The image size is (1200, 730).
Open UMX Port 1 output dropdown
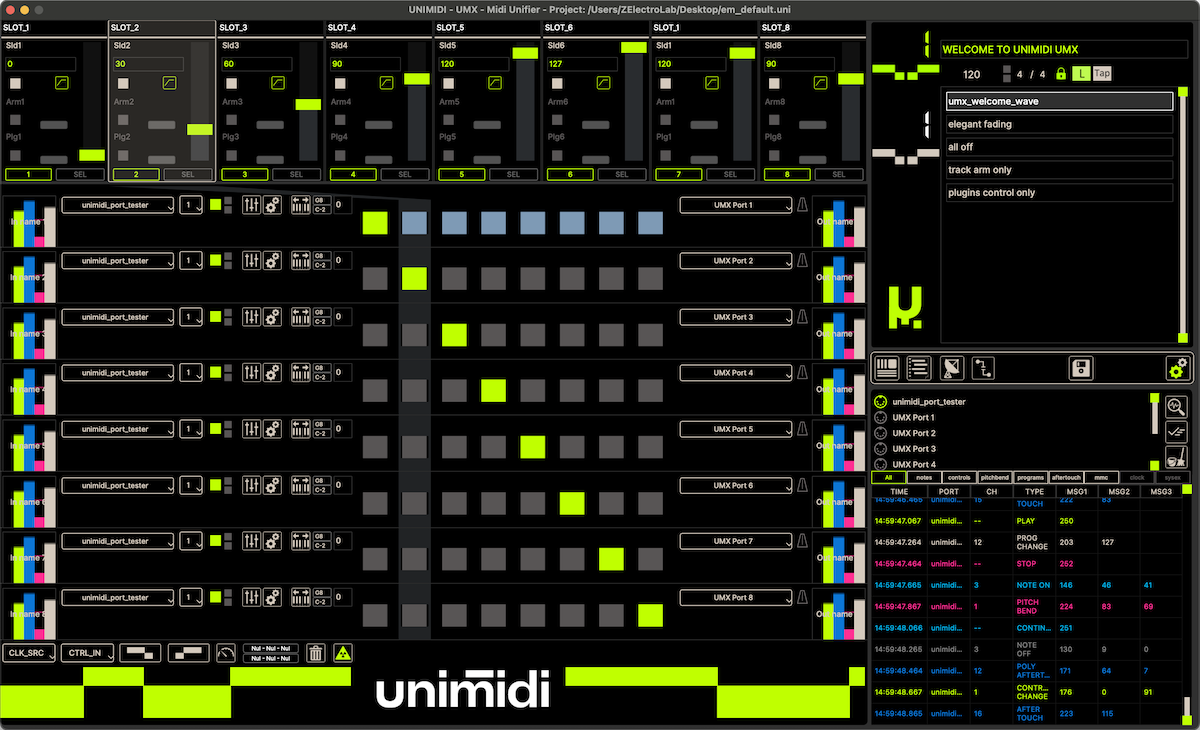(734, 205)
